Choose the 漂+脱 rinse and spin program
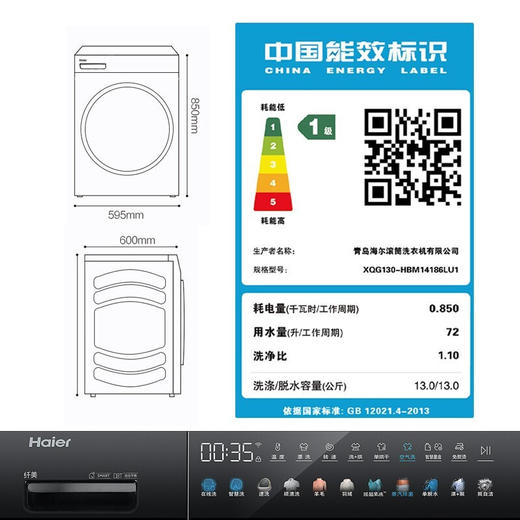Image resolution: width=520 pixels, height=520 pixels. [x=458, y=487]
